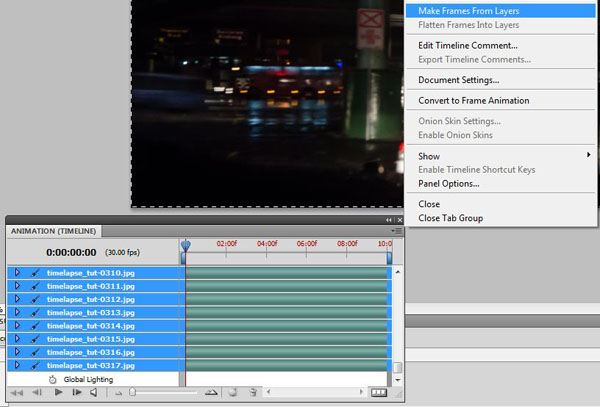Select Edit Timeline Comment menu item
This screenshot has width=600, height=407.
point(501,45)
